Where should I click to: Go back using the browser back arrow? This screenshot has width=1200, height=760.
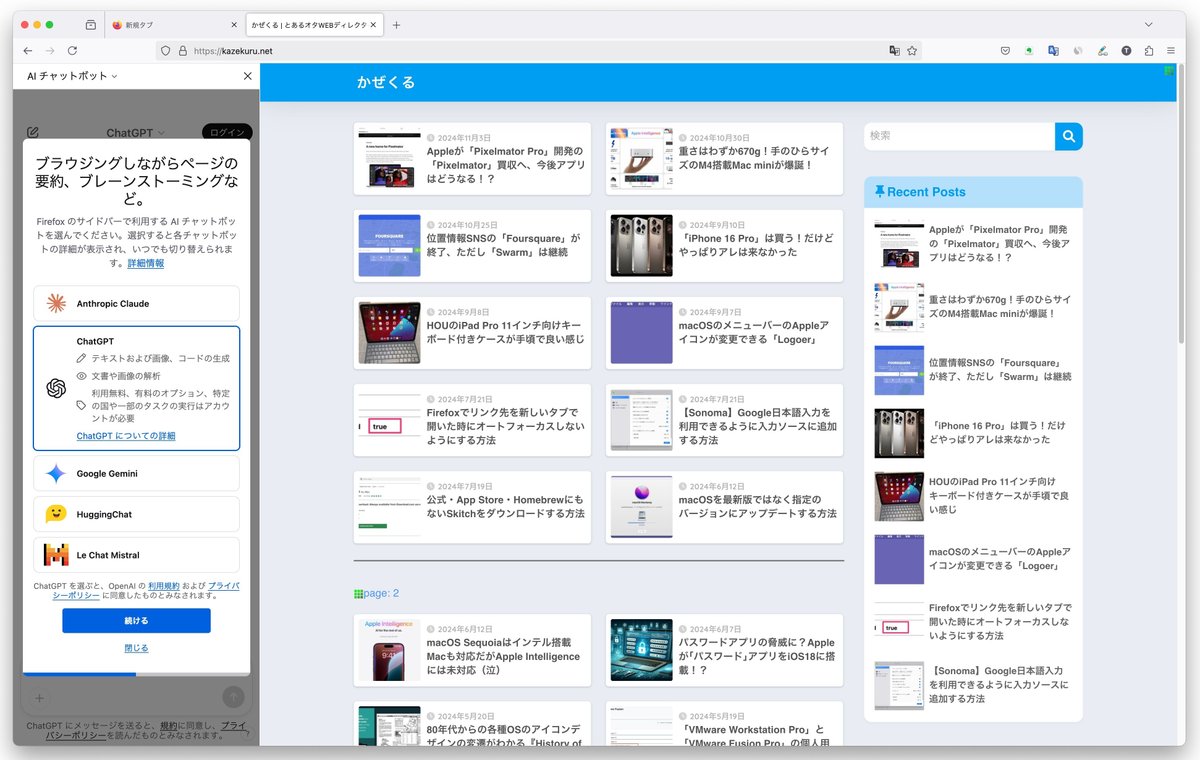28,50
